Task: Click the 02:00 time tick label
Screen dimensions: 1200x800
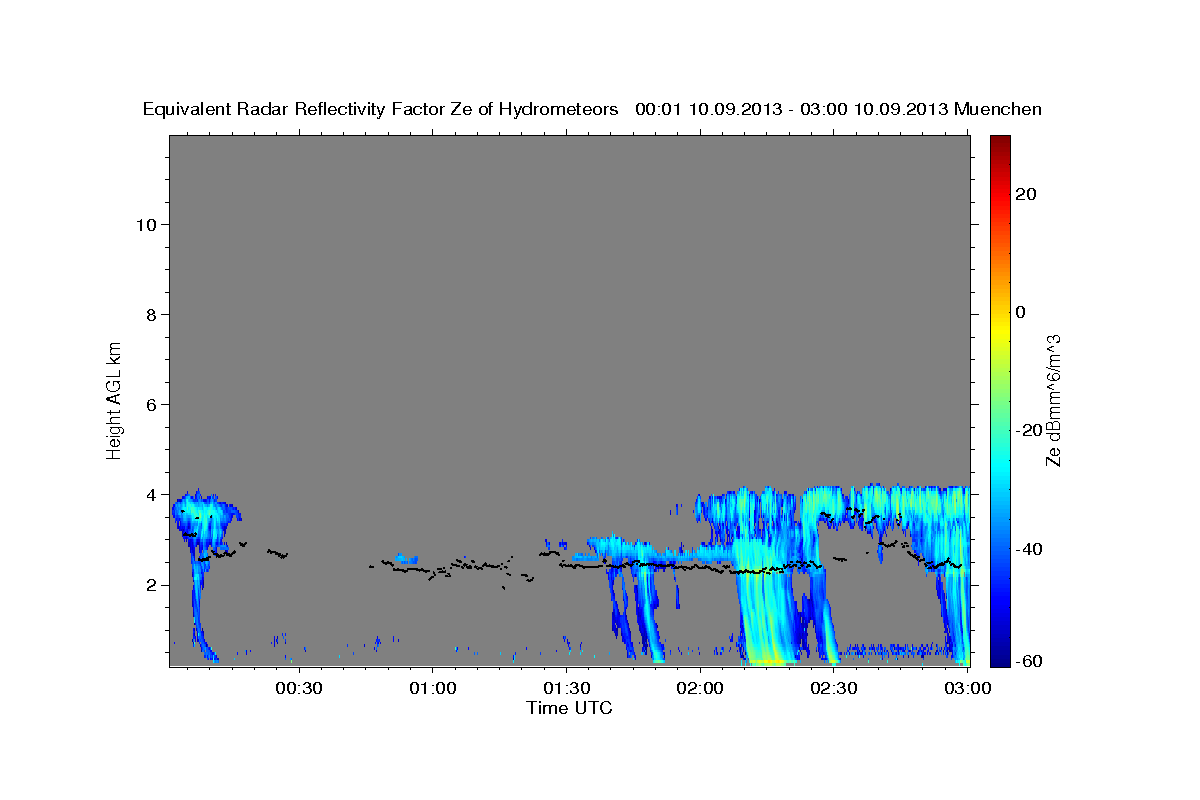Action: click(x=700, y=689)
